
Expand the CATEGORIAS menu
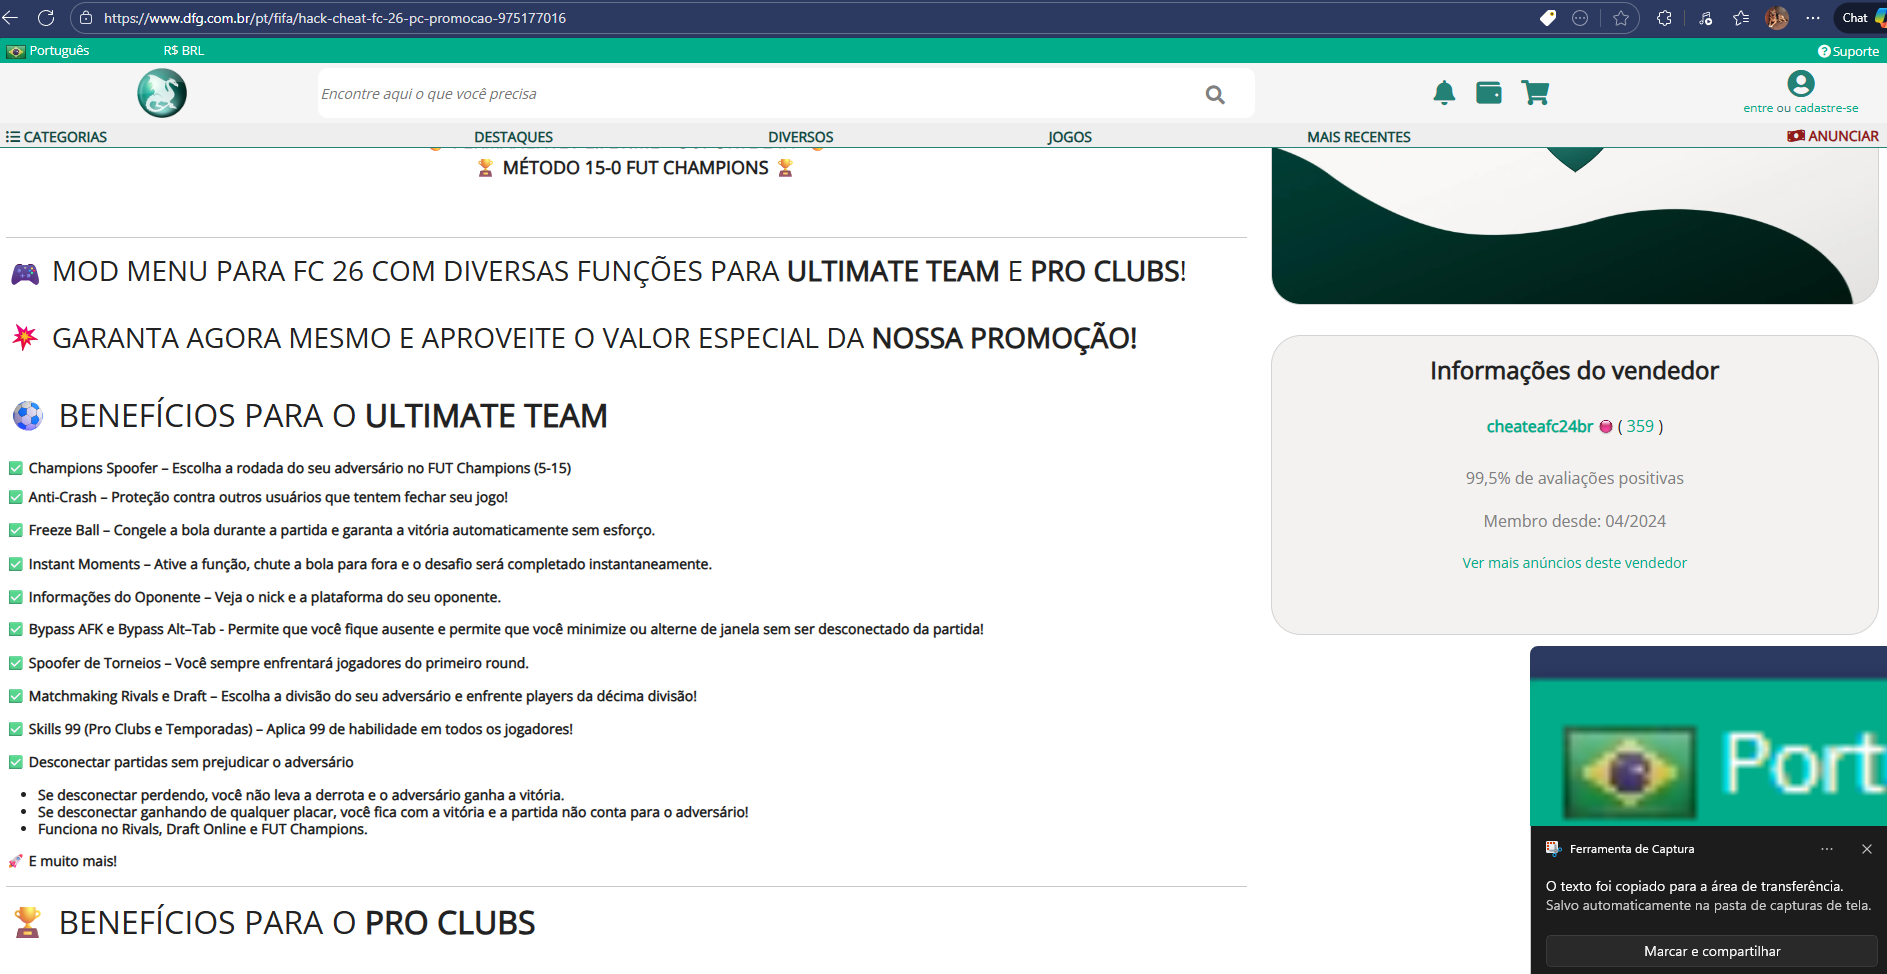[57, 137]
